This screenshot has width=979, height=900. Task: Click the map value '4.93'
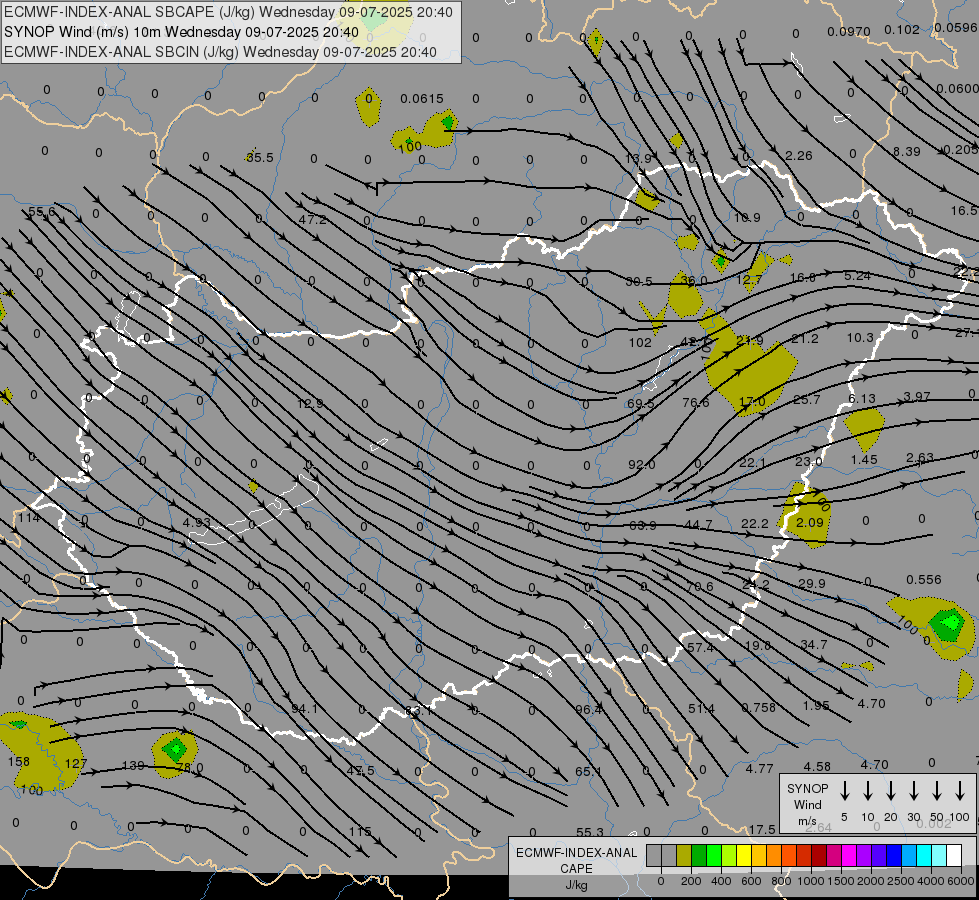[197, 522]
